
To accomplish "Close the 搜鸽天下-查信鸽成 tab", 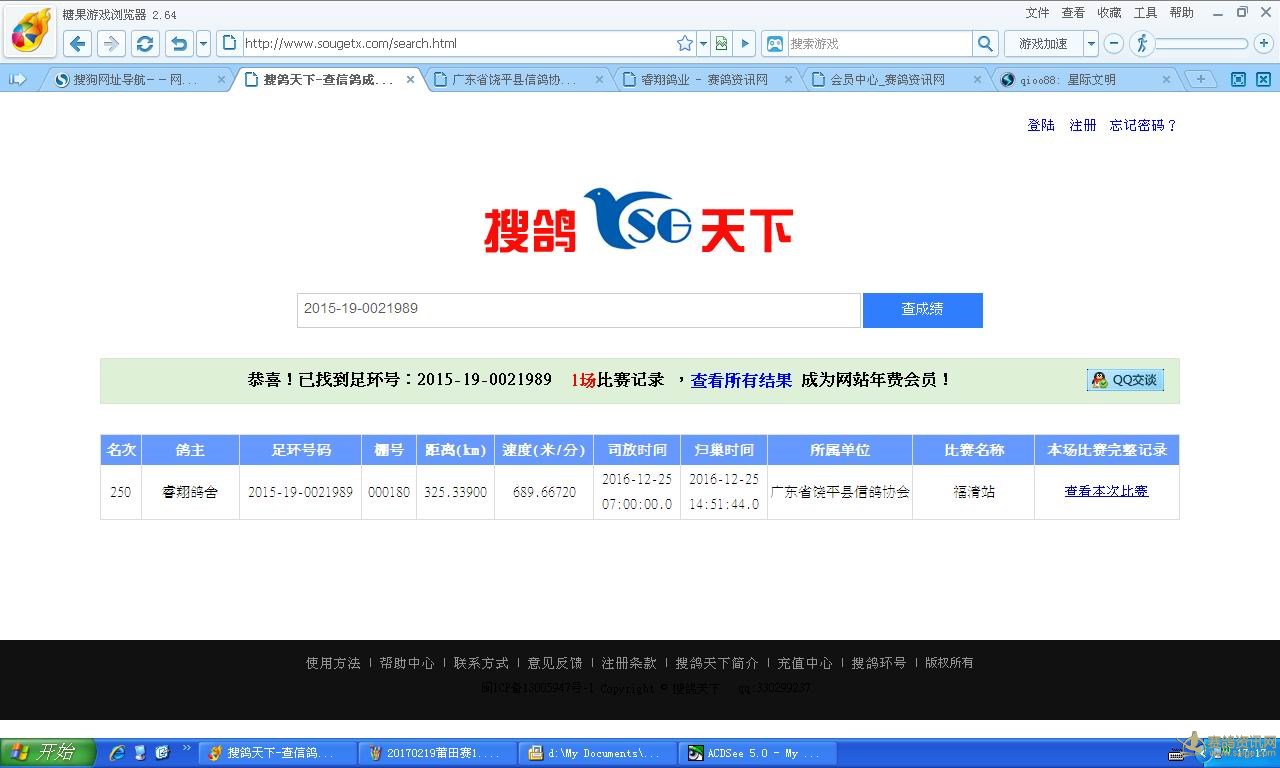I will coord(410,79).
